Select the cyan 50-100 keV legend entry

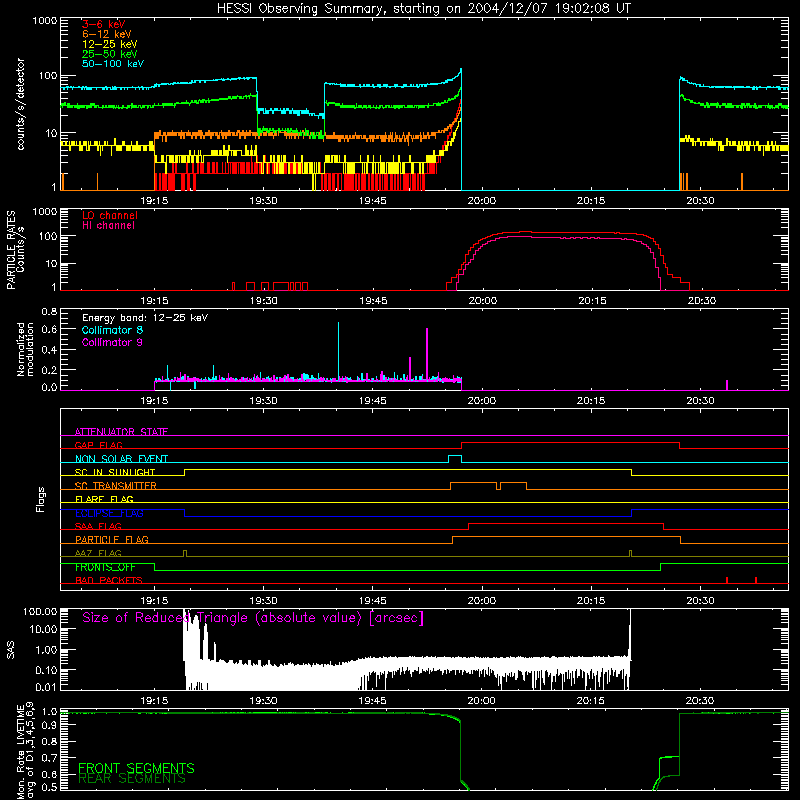(113, 64)
